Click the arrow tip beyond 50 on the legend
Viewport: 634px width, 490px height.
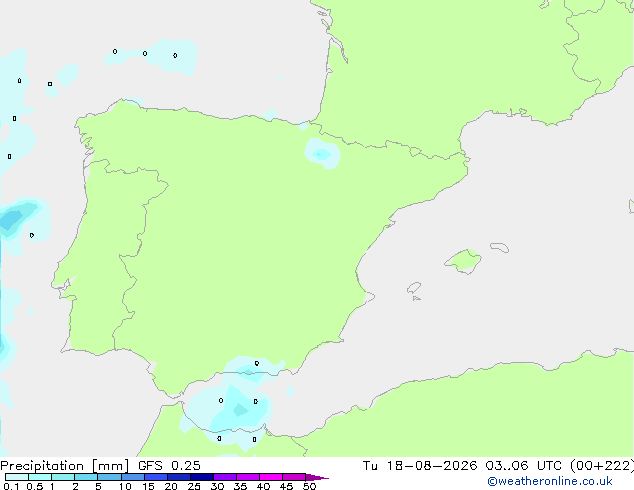point(317,478)
